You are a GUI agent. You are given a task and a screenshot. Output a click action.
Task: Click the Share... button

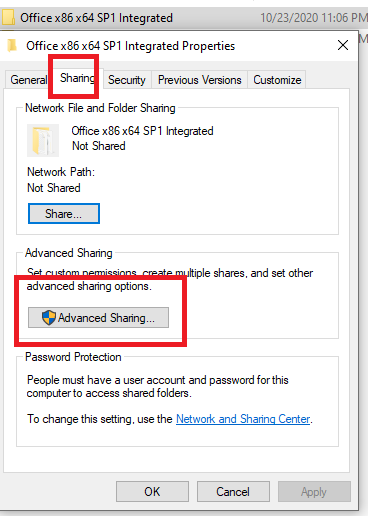64,213
